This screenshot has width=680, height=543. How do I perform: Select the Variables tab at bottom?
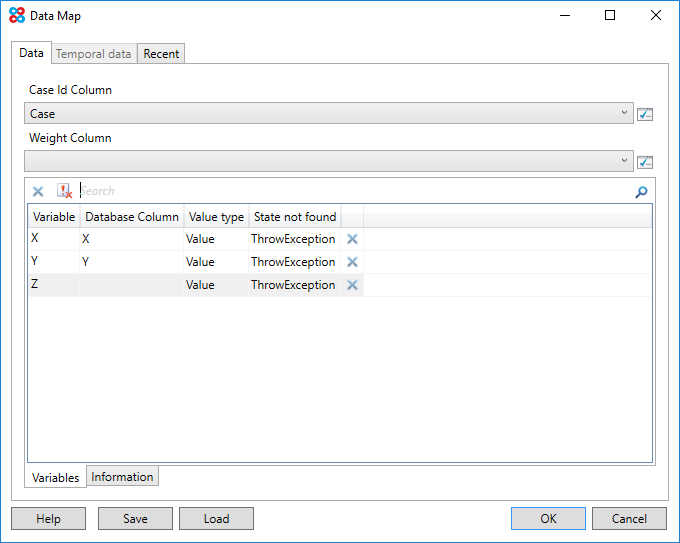tap(56, 478)
